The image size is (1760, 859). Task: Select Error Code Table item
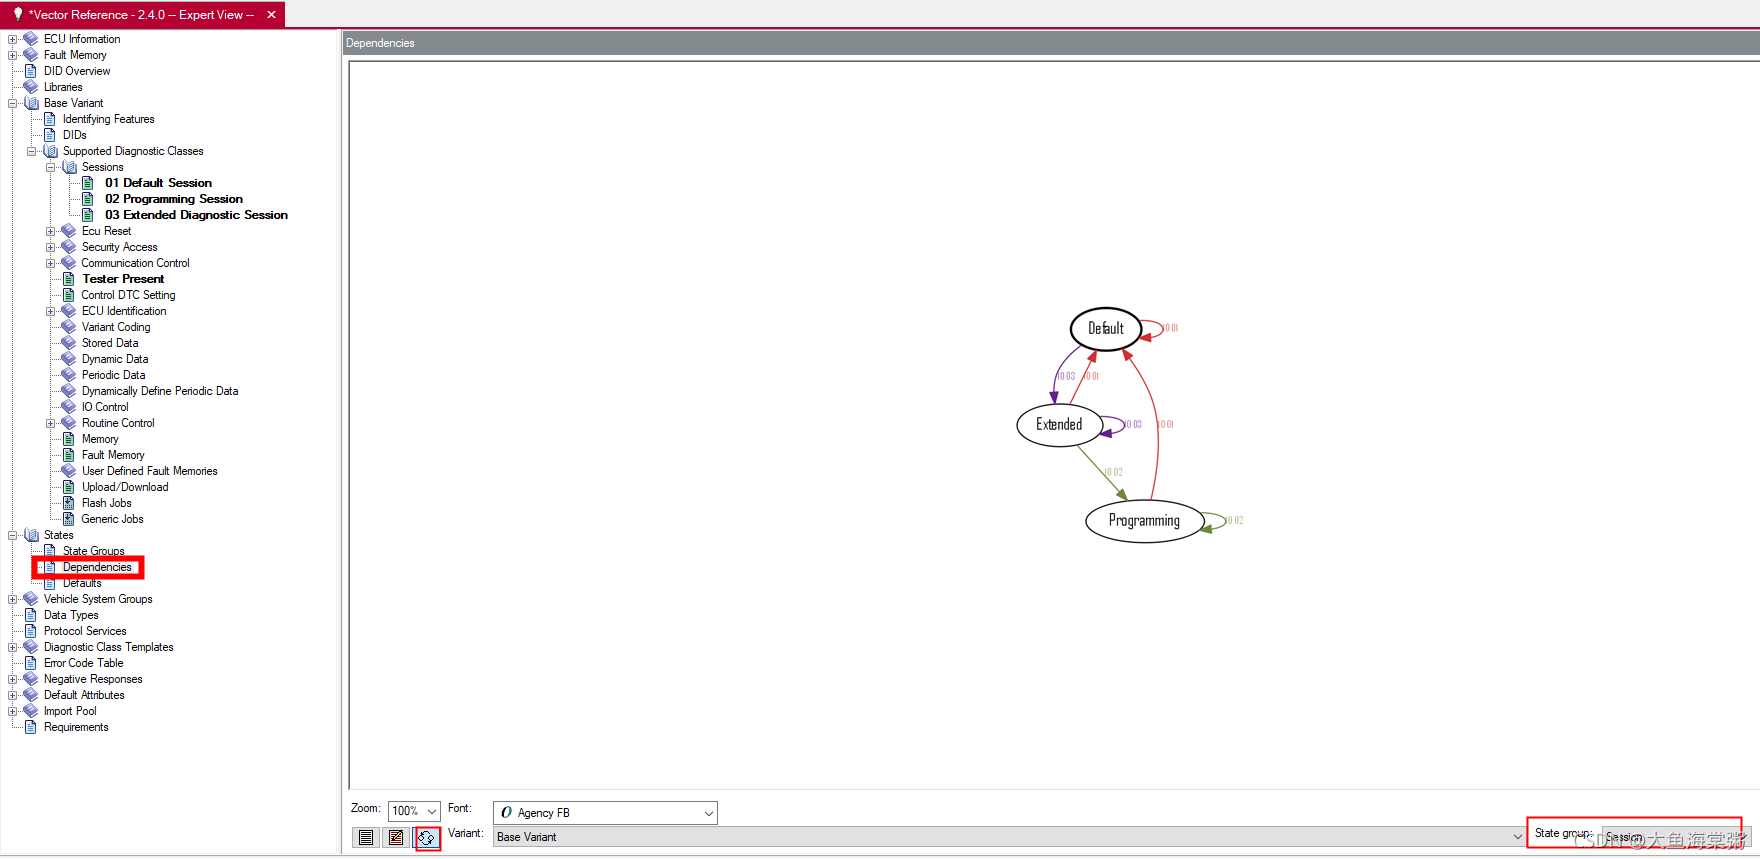[x=83, y=663]
